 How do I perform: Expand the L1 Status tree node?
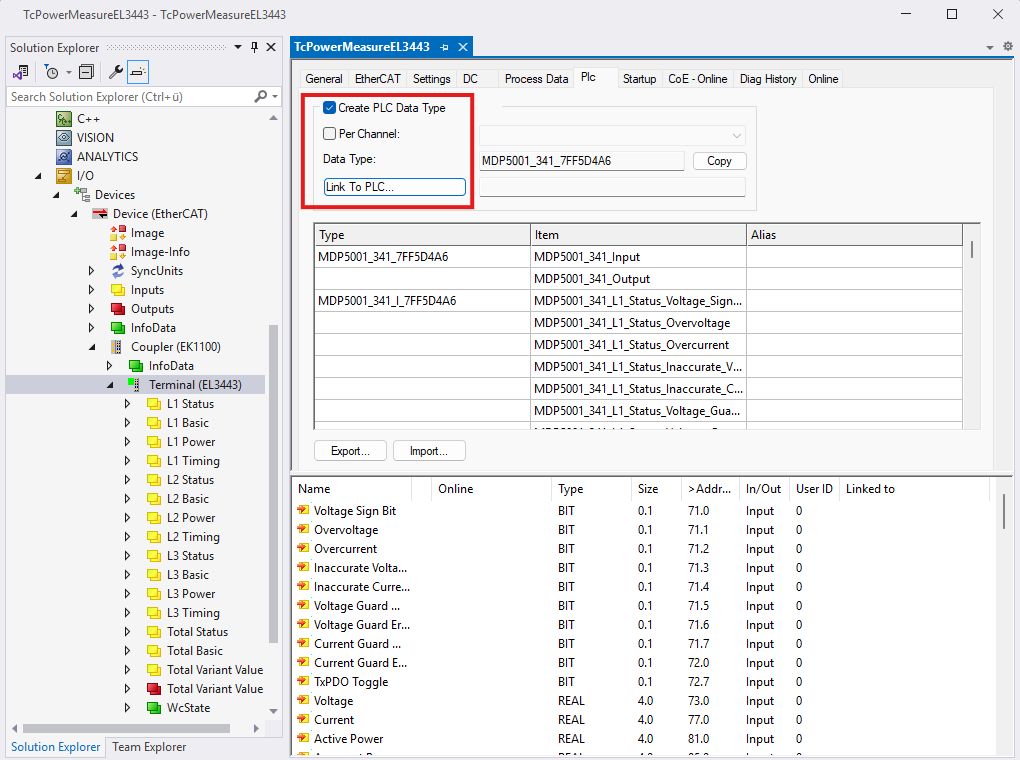pyautogui.click(x=127, y=404)
